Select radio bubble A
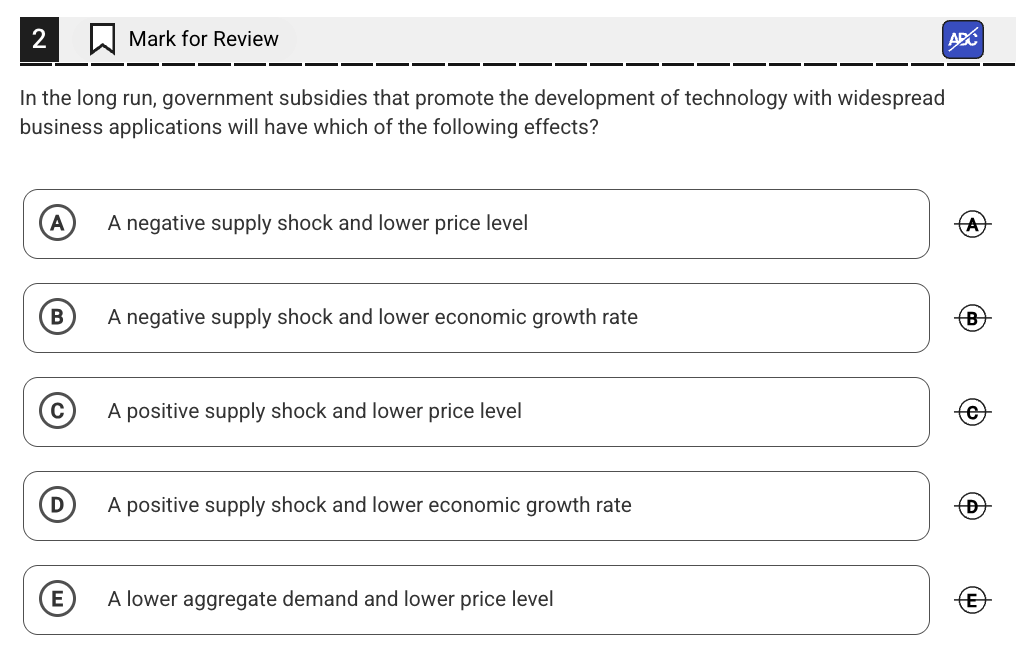This screenshot has height=660, width=1026. (57, 223)
